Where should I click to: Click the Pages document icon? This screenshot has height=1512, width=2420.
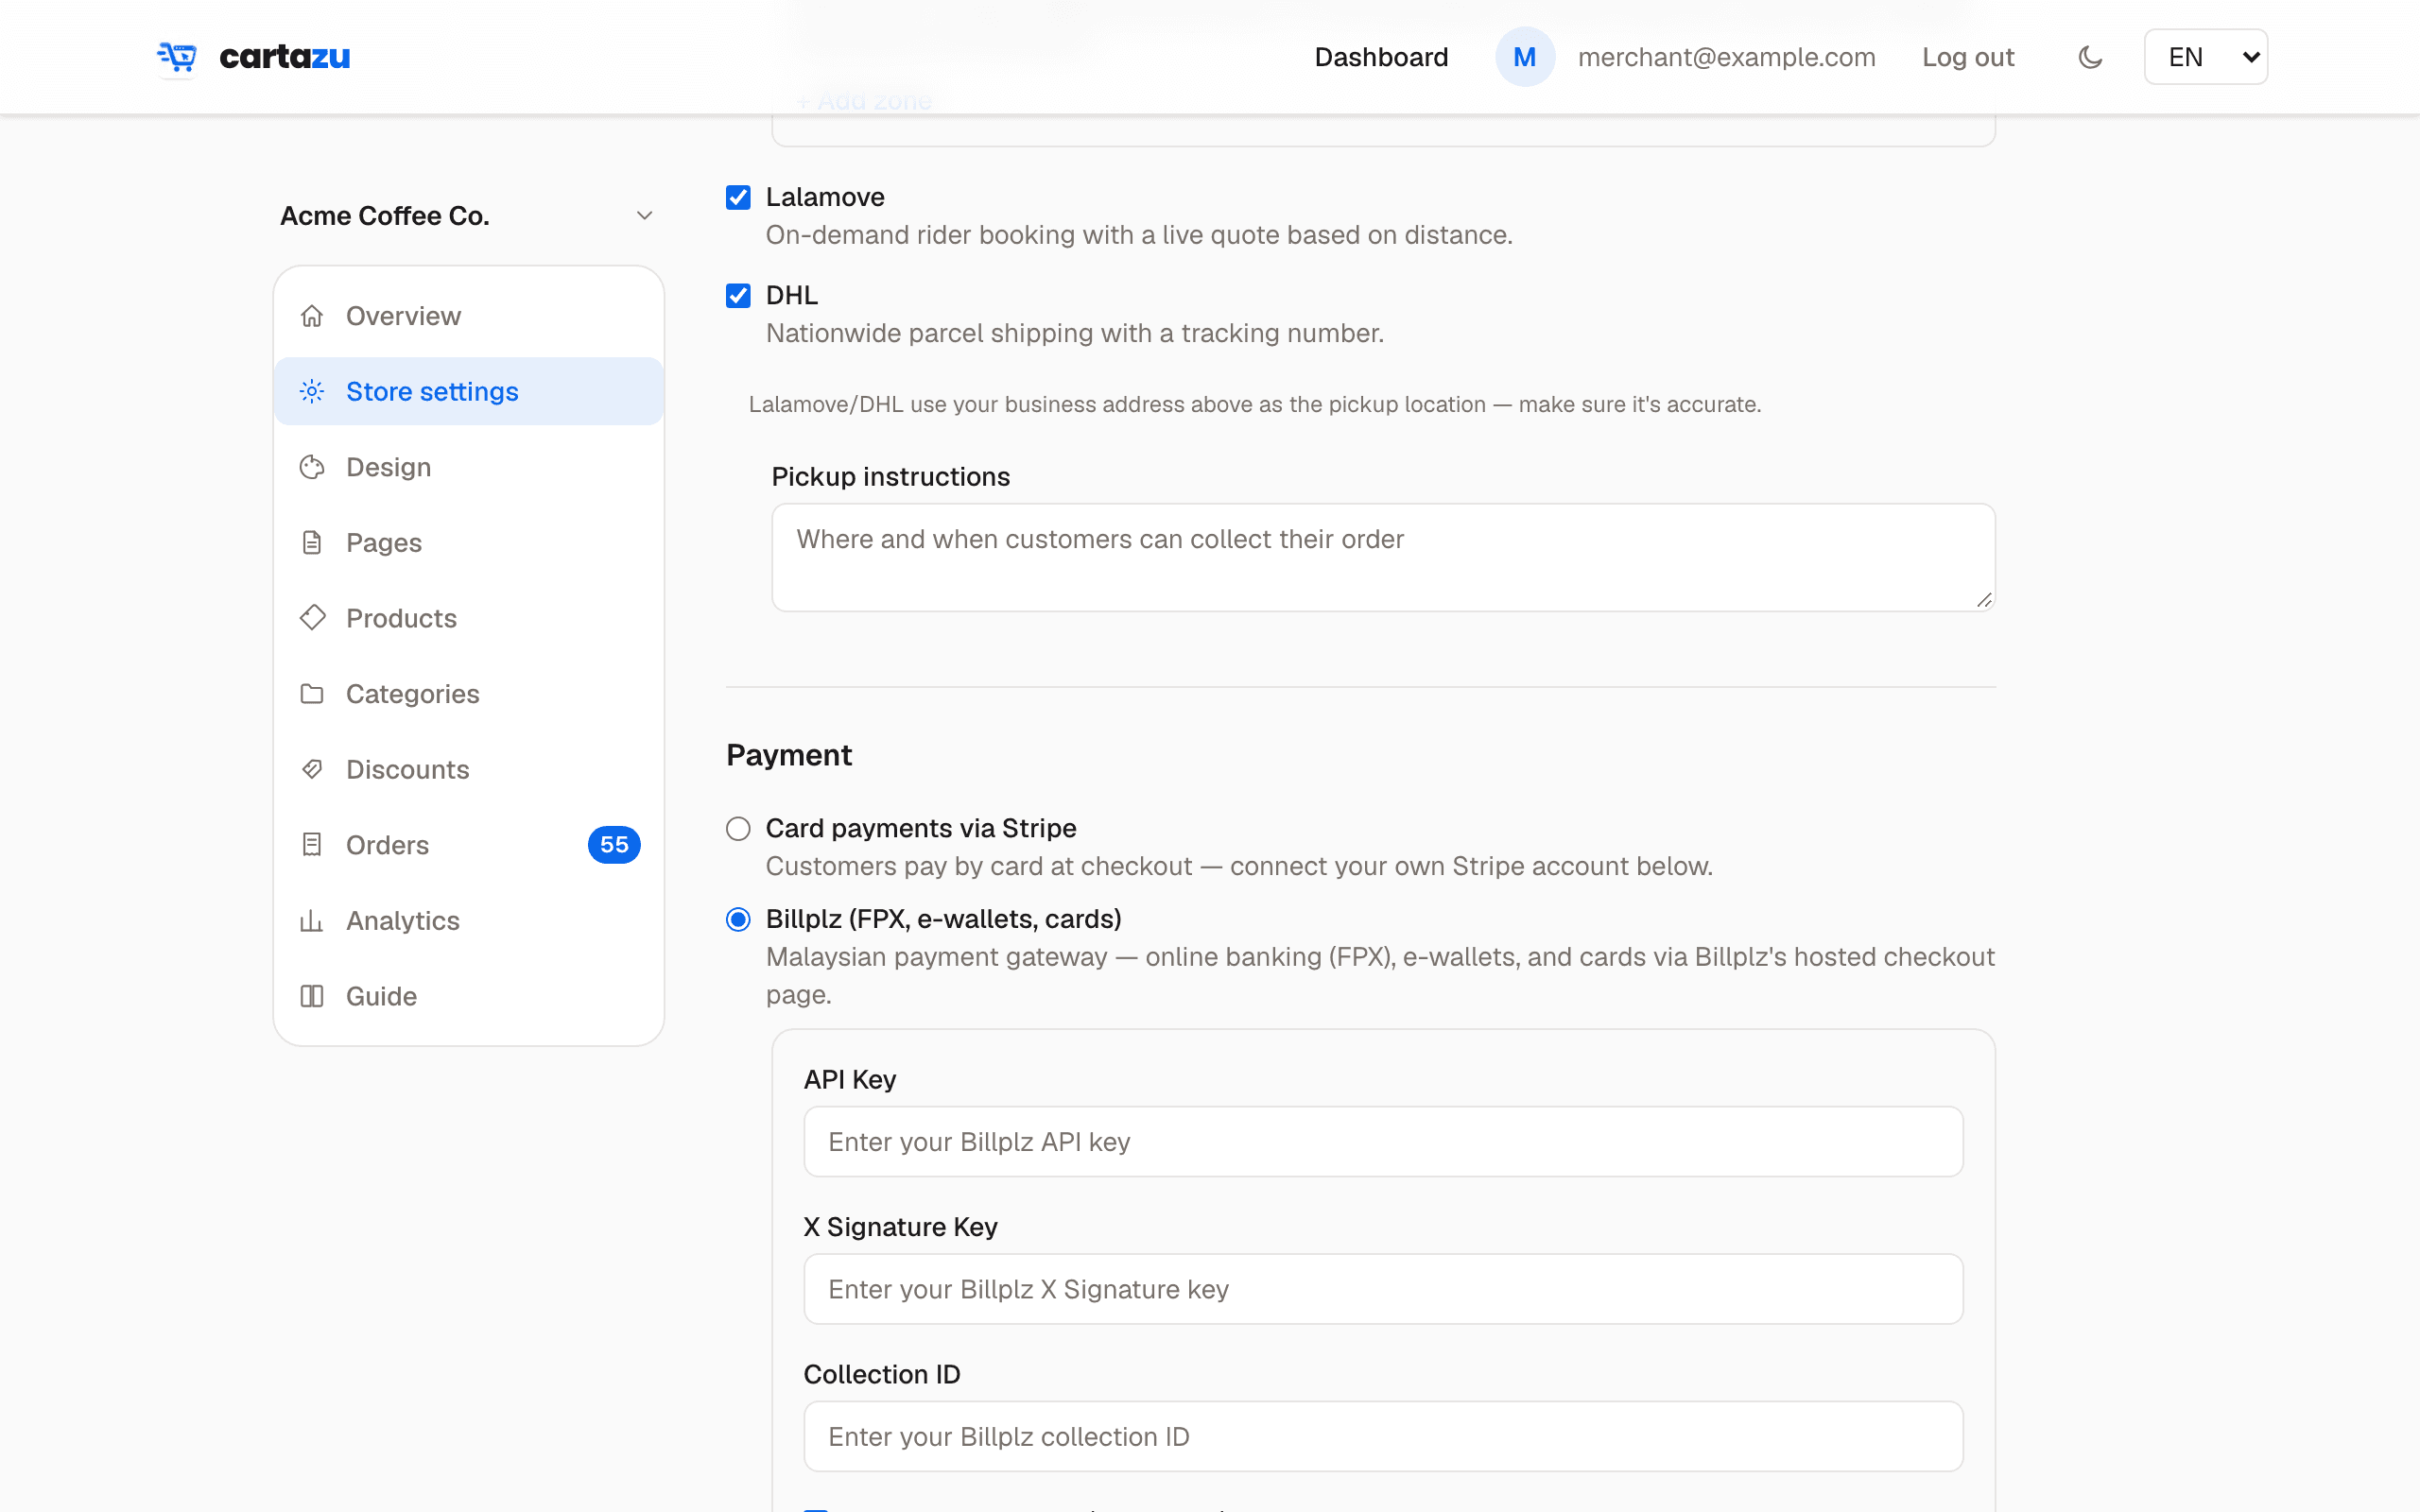[x=312, y=542]
